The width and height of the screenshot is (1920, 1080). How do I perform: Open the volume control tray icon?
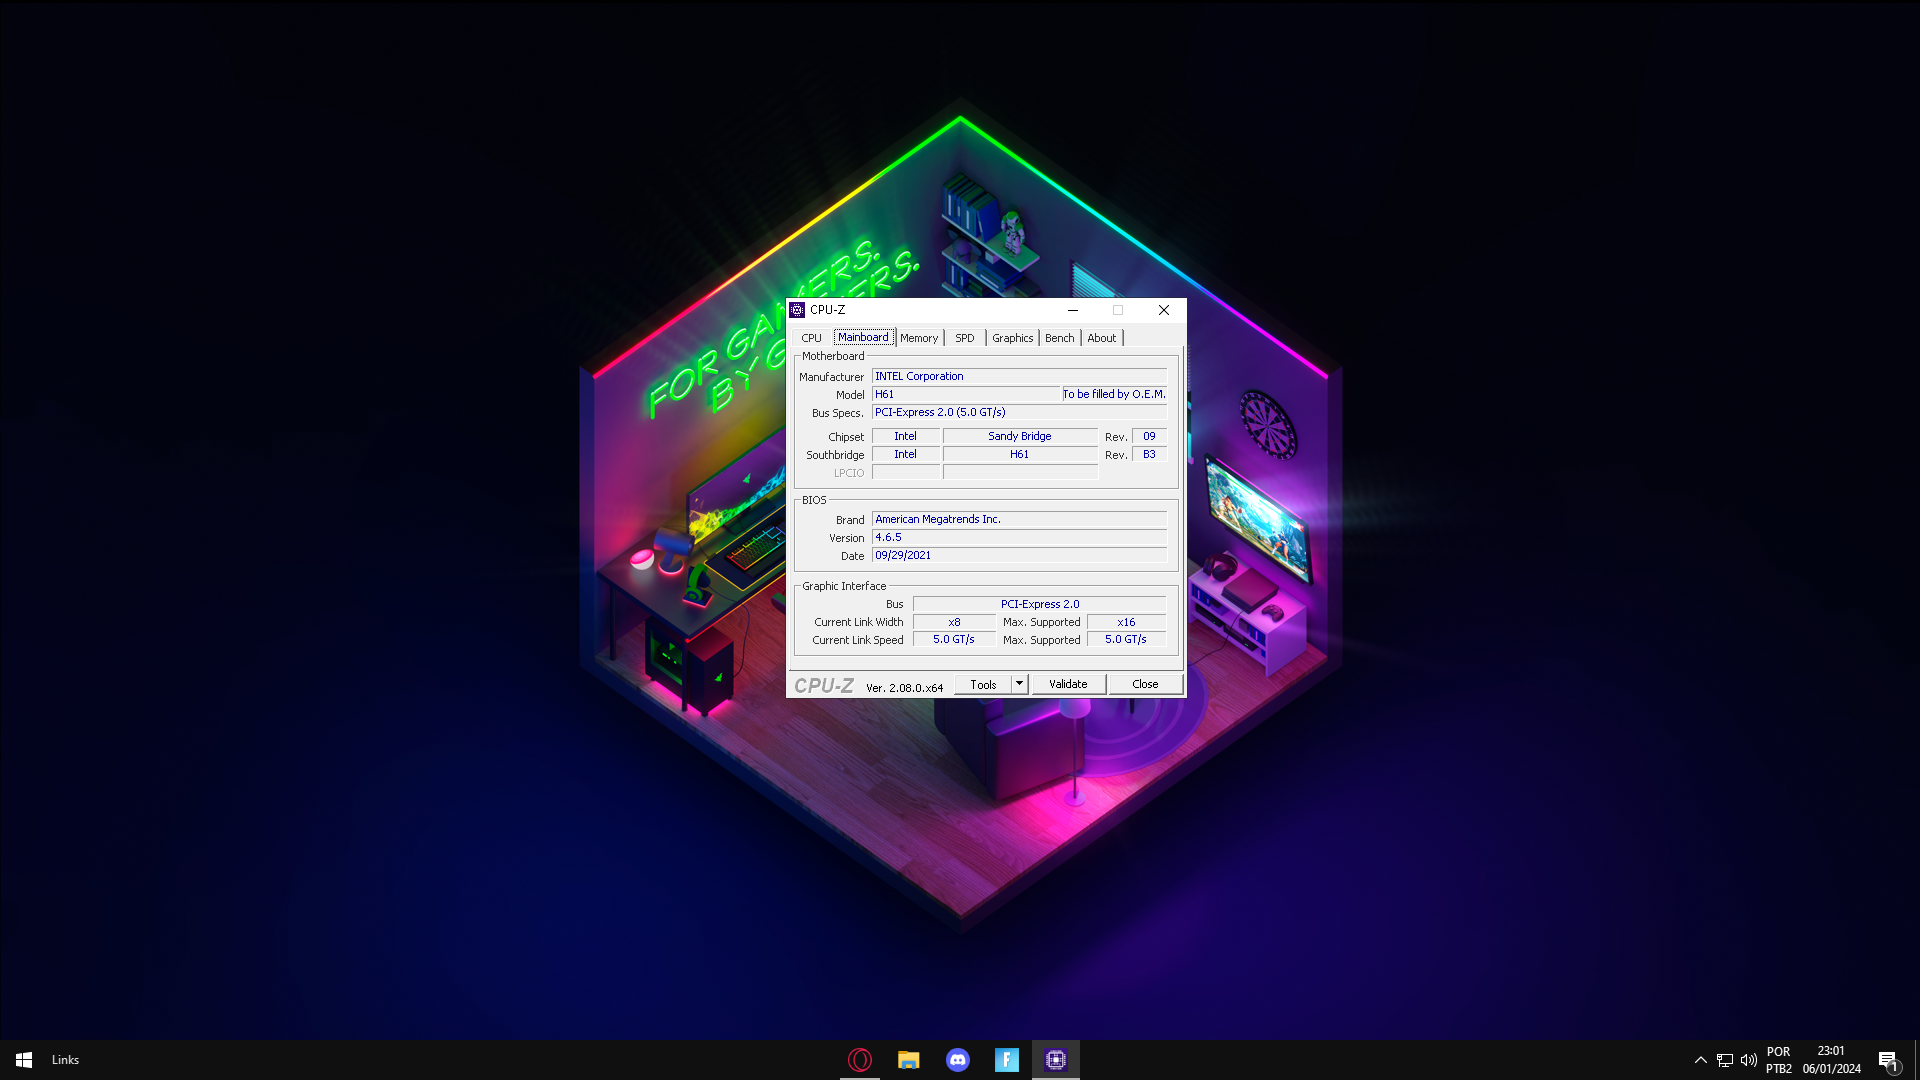click(1749, 1060)
